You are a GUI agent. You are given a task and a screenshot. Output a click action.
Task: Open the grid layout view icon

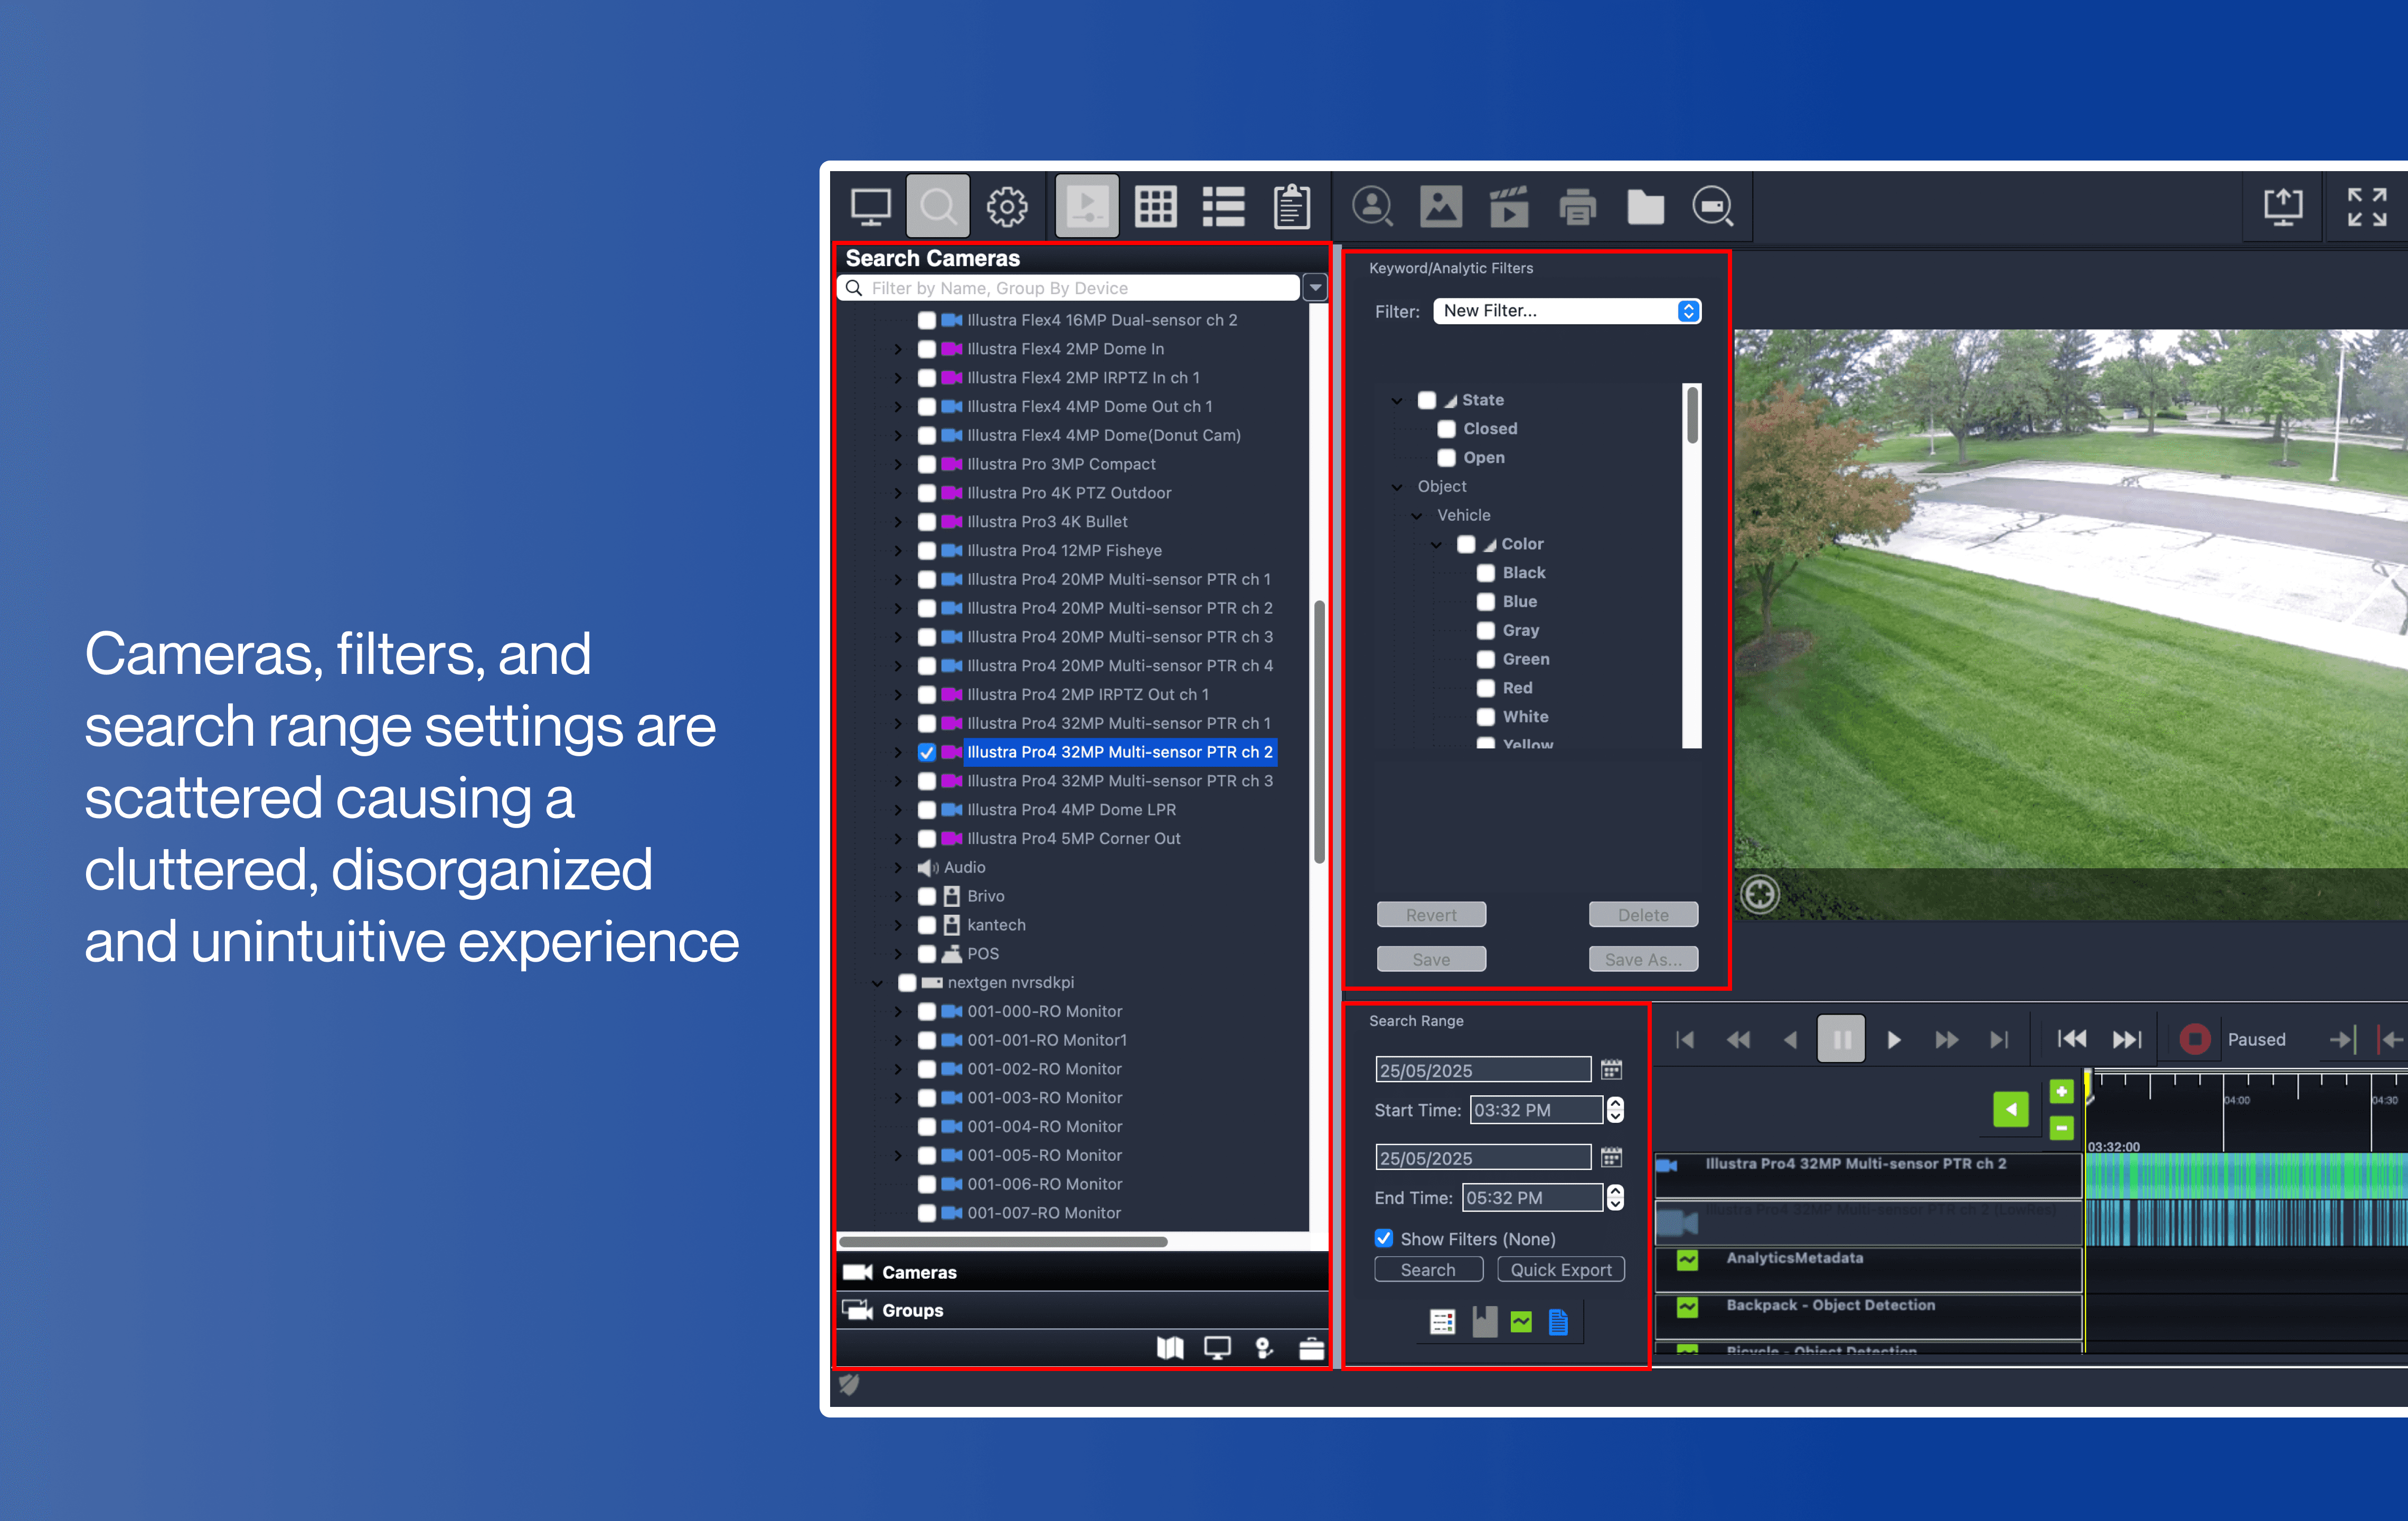point(1155,207)
